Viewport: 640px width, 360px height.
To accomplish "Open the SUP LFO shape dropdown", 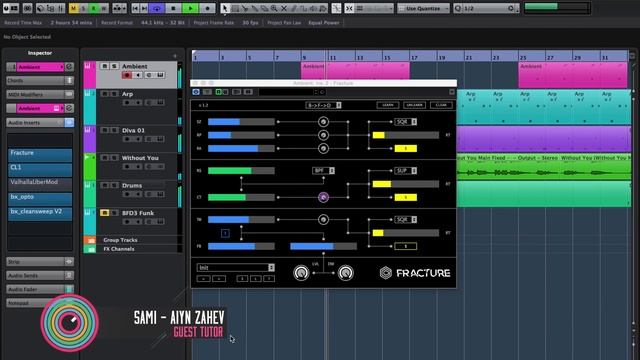I will point(406,171).
